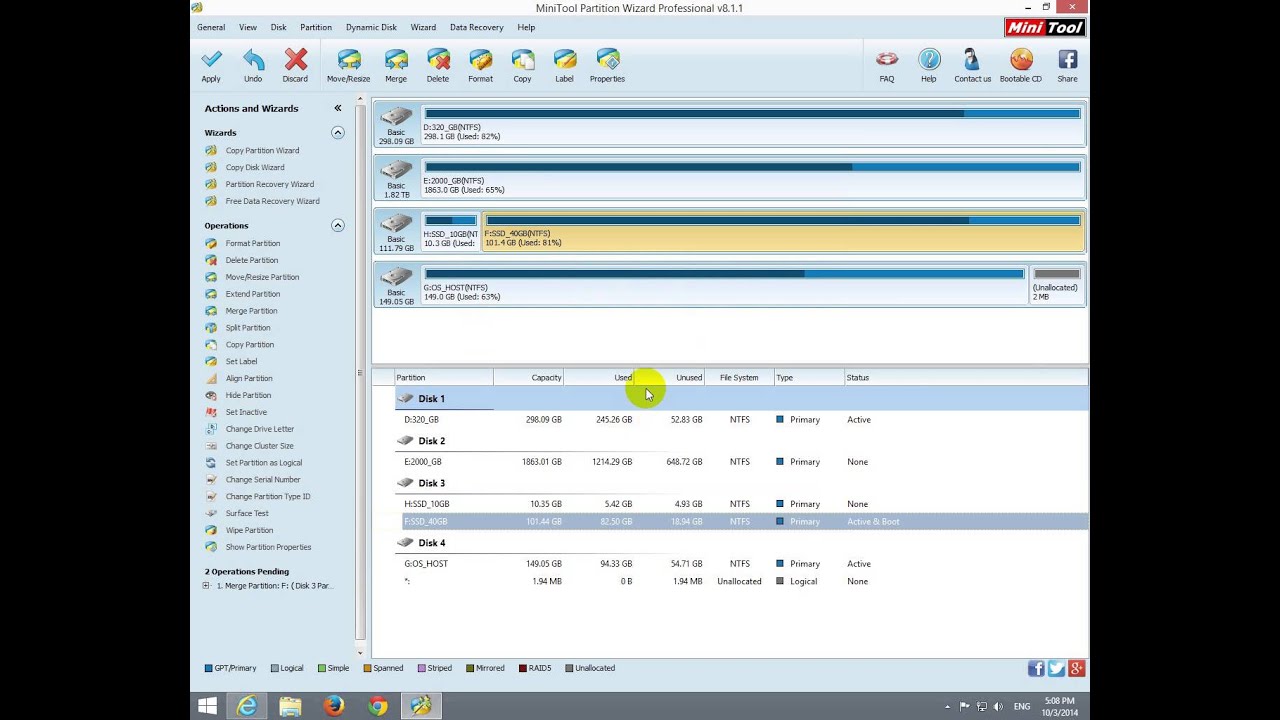Click the Twitter icon at bottom right

click(1056, 669)
